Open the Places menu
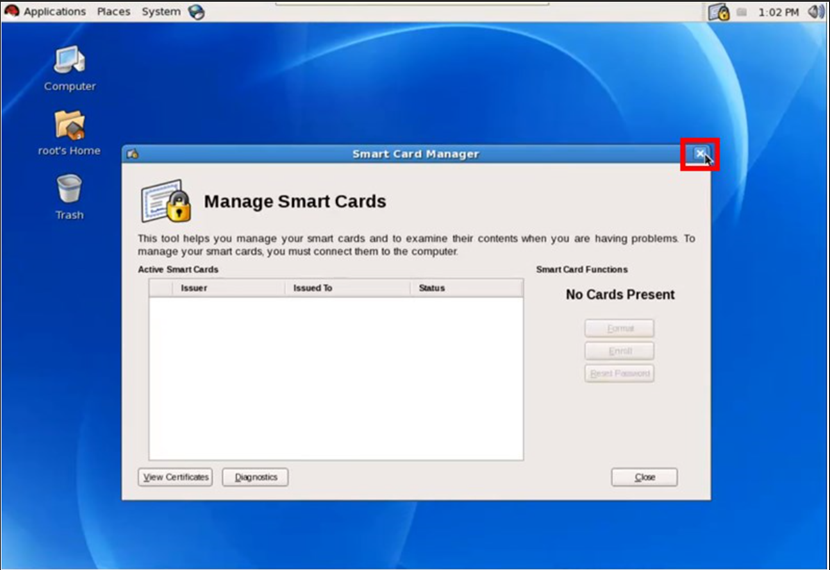The height and width of the screenshot is (570, 830). 113,12
